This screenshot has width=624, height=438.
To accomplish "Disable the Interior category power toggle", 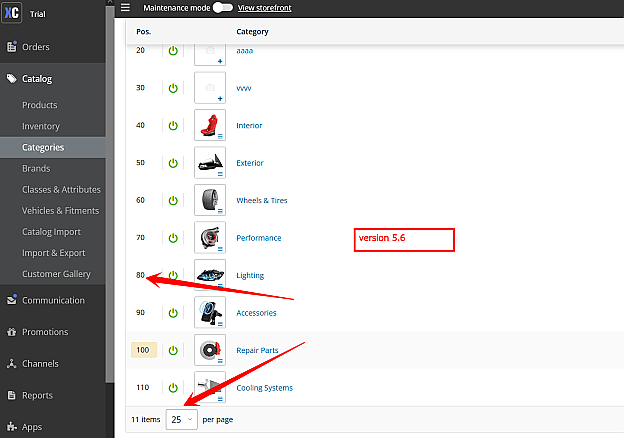I will 173,125.
